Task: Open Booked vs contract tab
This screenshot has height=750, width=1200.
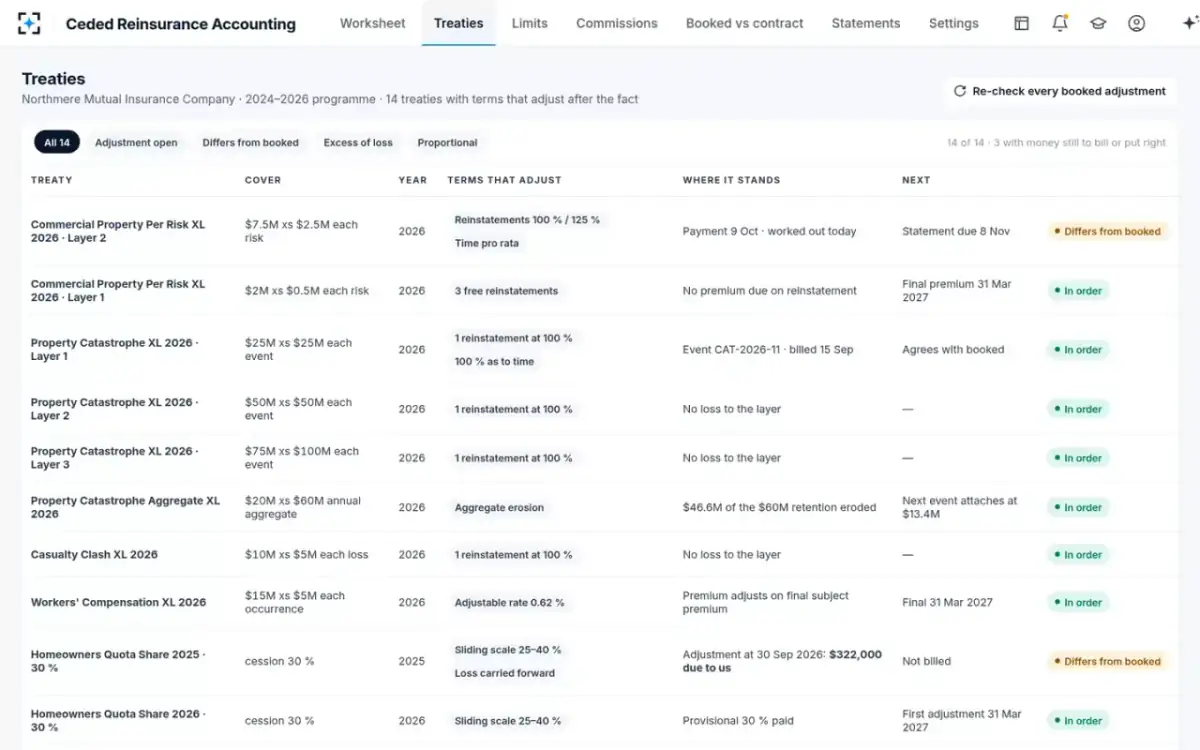Action: [745, 23]
